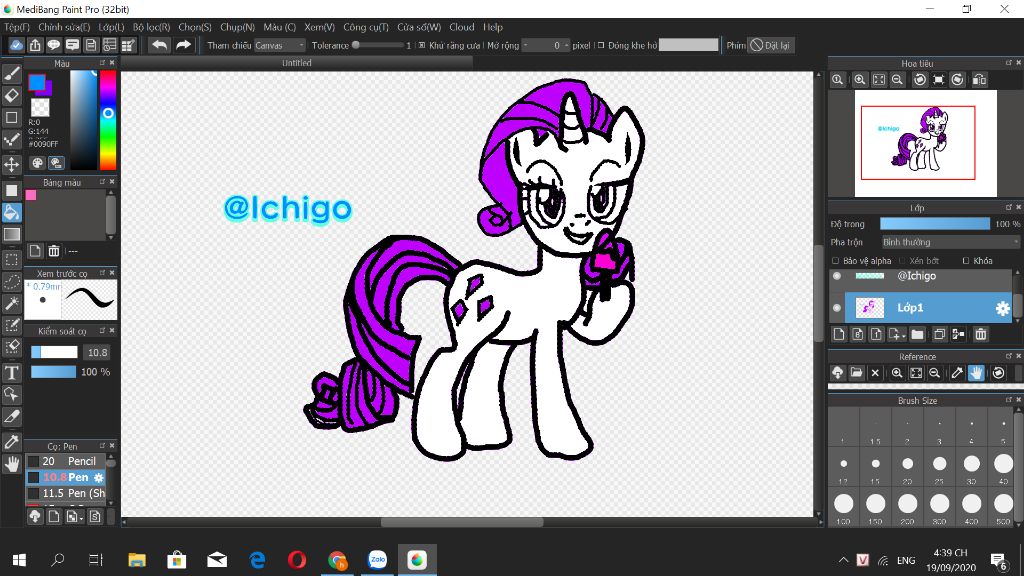Click the Undo arrow in toolbar
This screenshot has width=1024, height=576.
(159, 45)
